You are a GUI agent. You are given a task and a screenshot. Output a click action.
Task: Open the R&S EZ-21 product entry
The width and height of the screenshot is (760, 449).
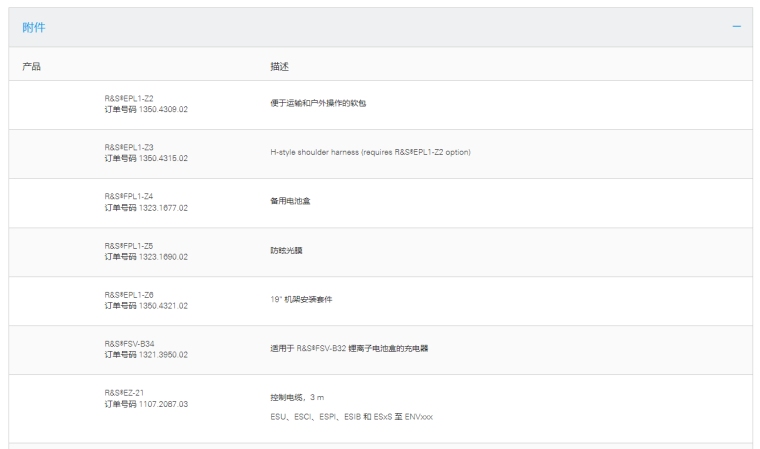127,393
